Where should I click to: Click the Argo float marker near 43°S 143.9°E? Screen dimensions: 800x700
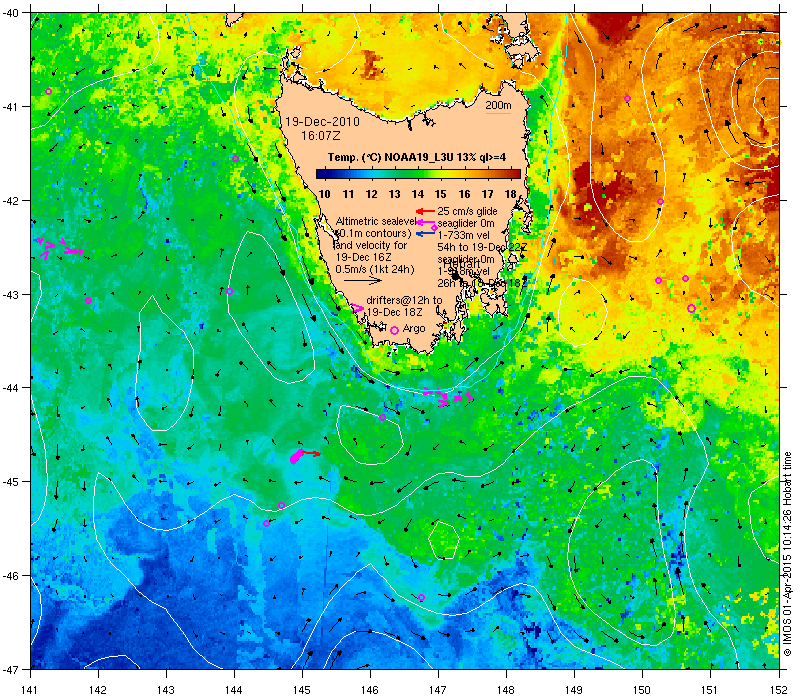pos(230,292)
